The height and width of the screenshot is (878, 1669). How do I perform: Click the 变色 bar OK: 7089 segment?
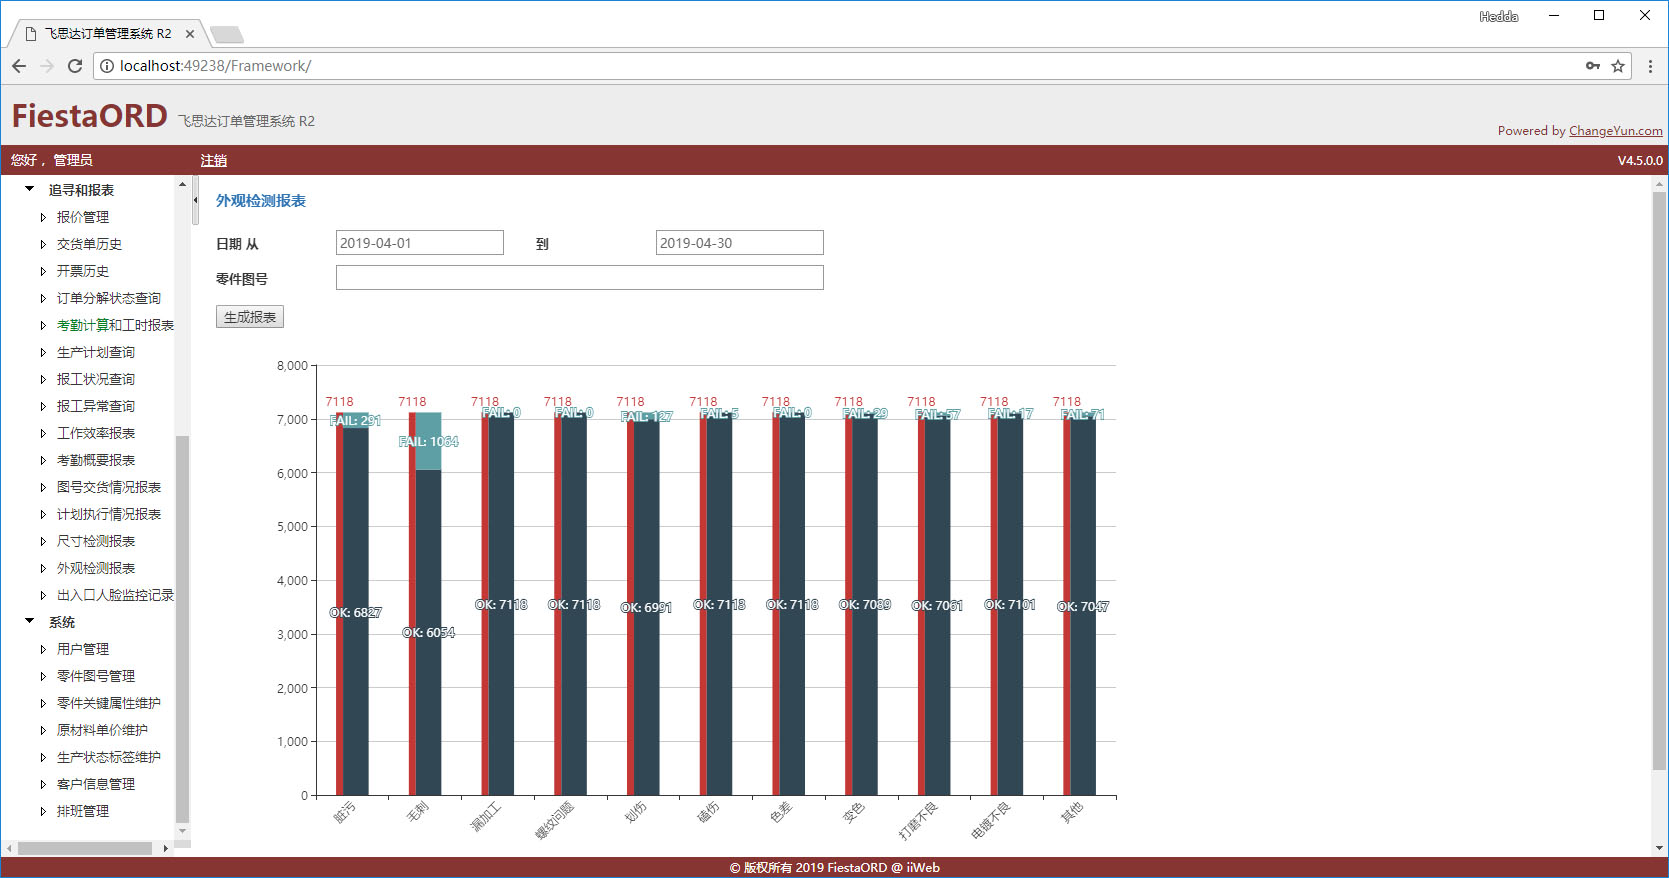(865, 605)
